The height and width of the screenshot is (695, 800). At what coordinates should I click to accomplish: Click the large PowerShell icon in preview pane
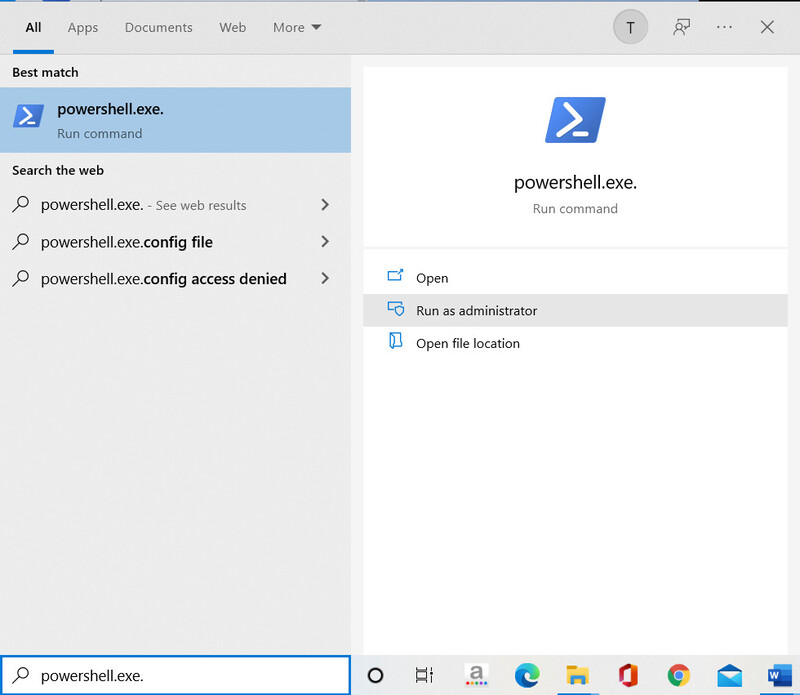pos(575,120)
